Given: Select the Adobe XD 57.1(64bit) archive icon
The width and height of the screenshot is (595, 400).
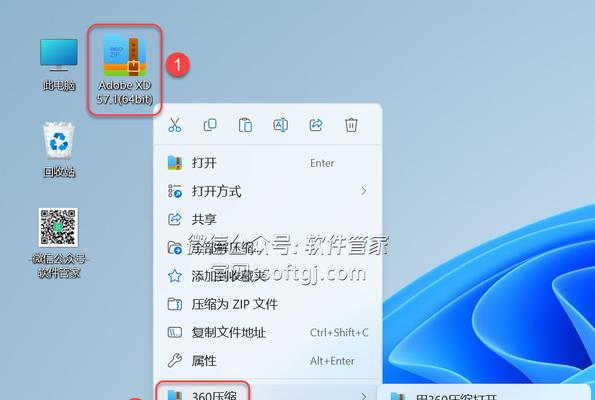Looking at the screenshot, I should tap(124, 69).
